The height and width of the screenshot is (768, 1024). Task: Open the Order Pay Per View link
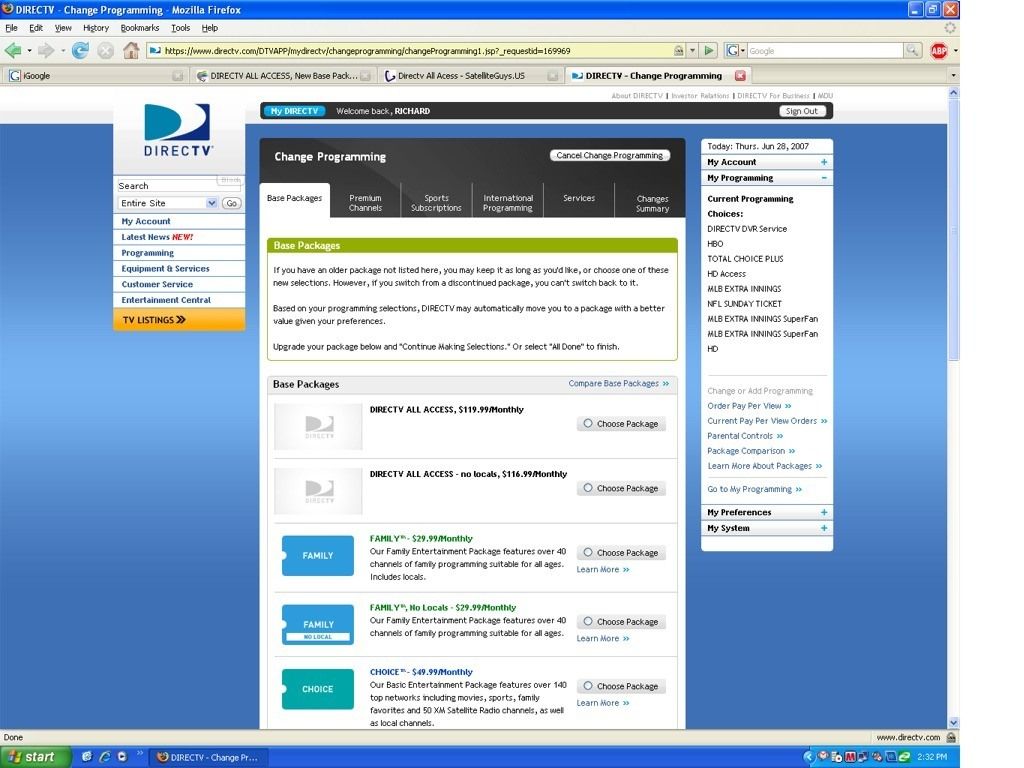tap(749, 406)
